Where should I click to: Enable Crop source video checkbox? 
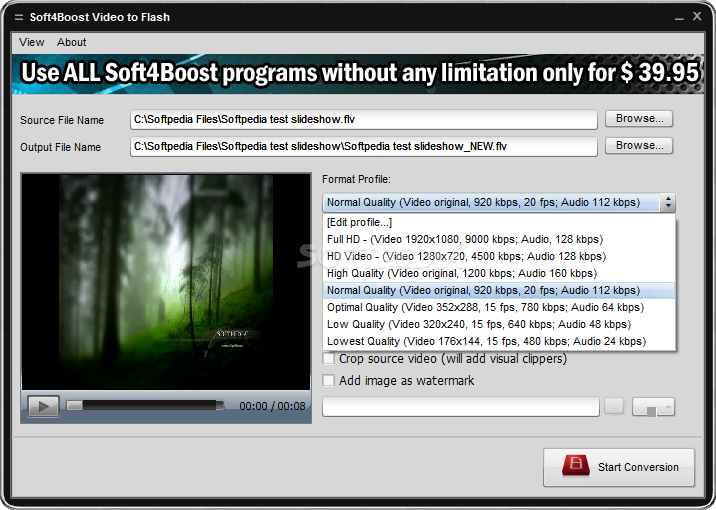click(x=328, y=358)
